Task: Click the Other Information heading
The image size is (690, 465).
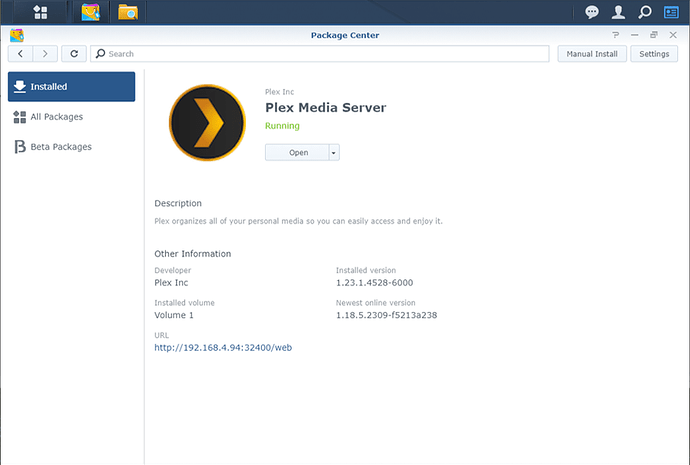Action: [x=192, y=254]
